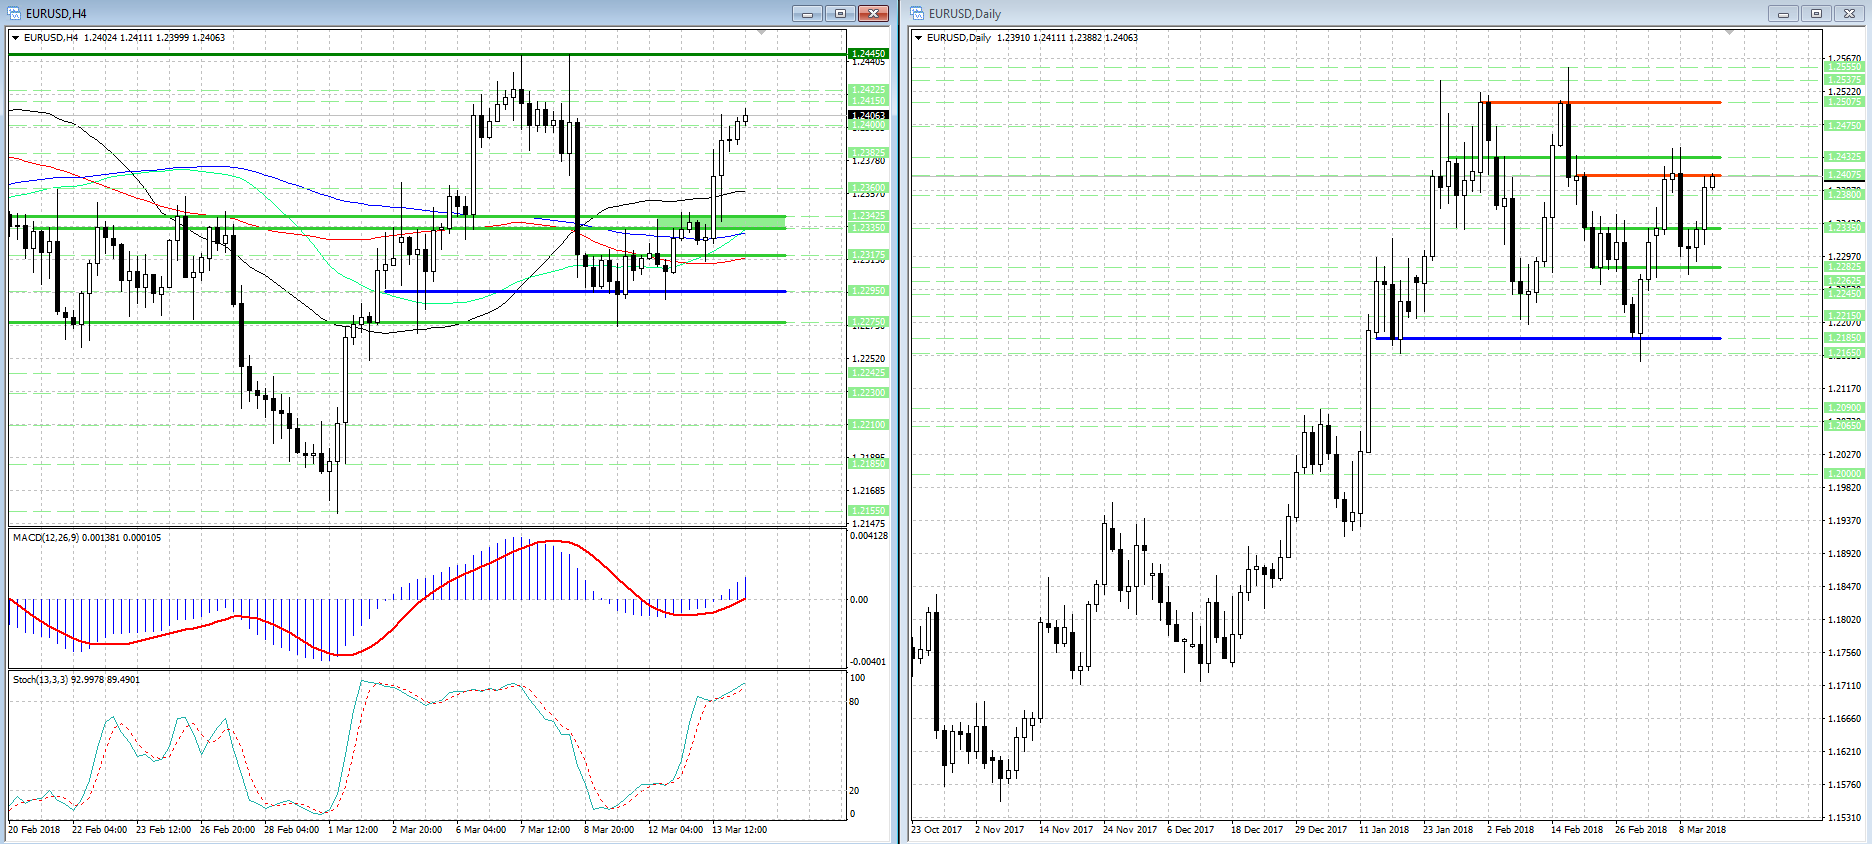1872x844 pixels.
Task: Close the EURUSD,H4 chart window
Action: (873, 13)
